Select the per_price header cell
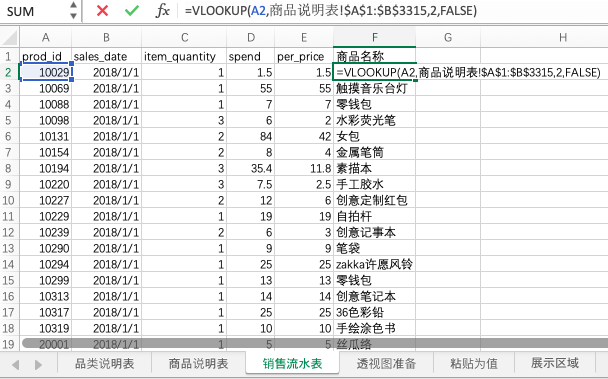Screen dimensions: 608x379 click(304, 57)
